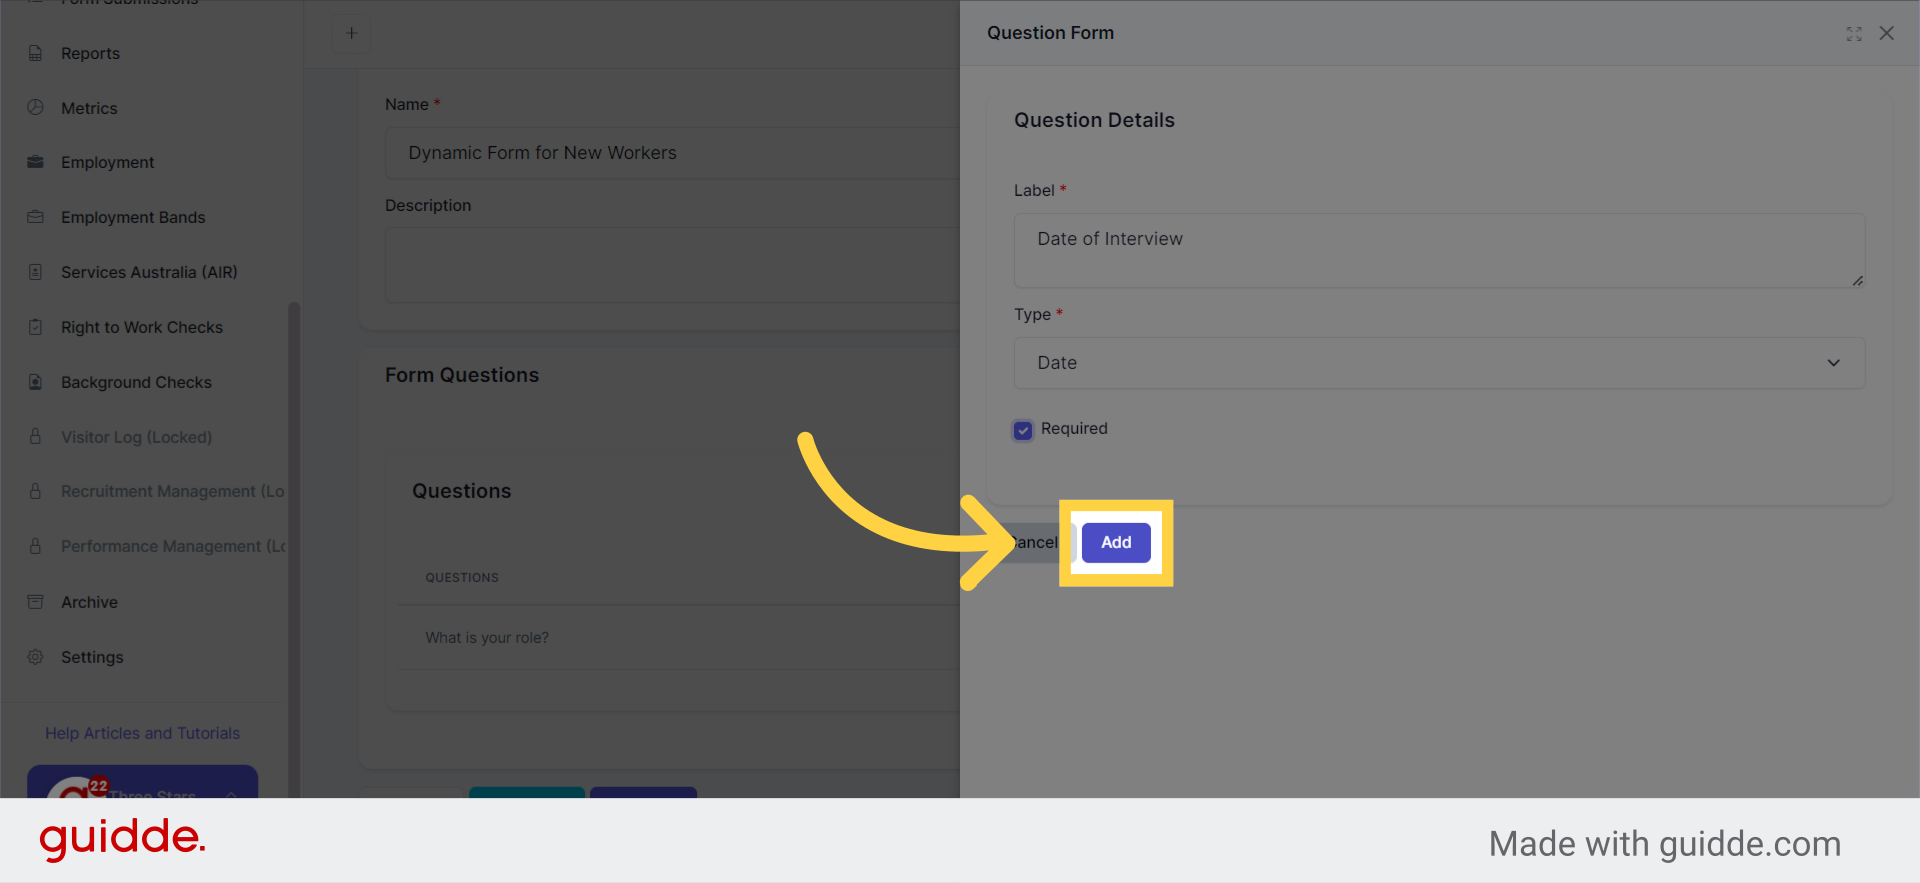Click the Reports sidebar icon
Viewport: 1920px width, 883px height.
(36, 53)
